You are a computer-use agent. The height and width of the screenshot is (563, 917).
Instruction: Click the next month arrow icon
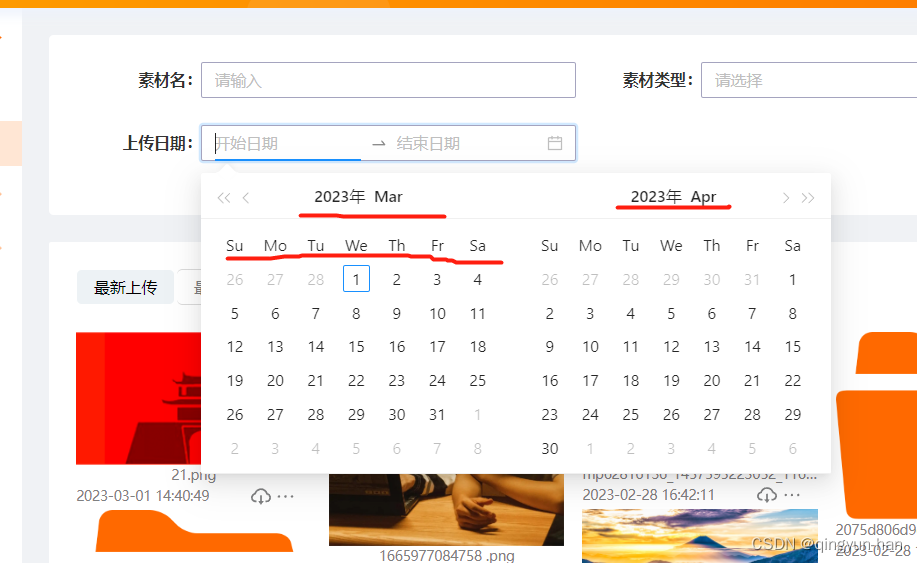(785, 198)
